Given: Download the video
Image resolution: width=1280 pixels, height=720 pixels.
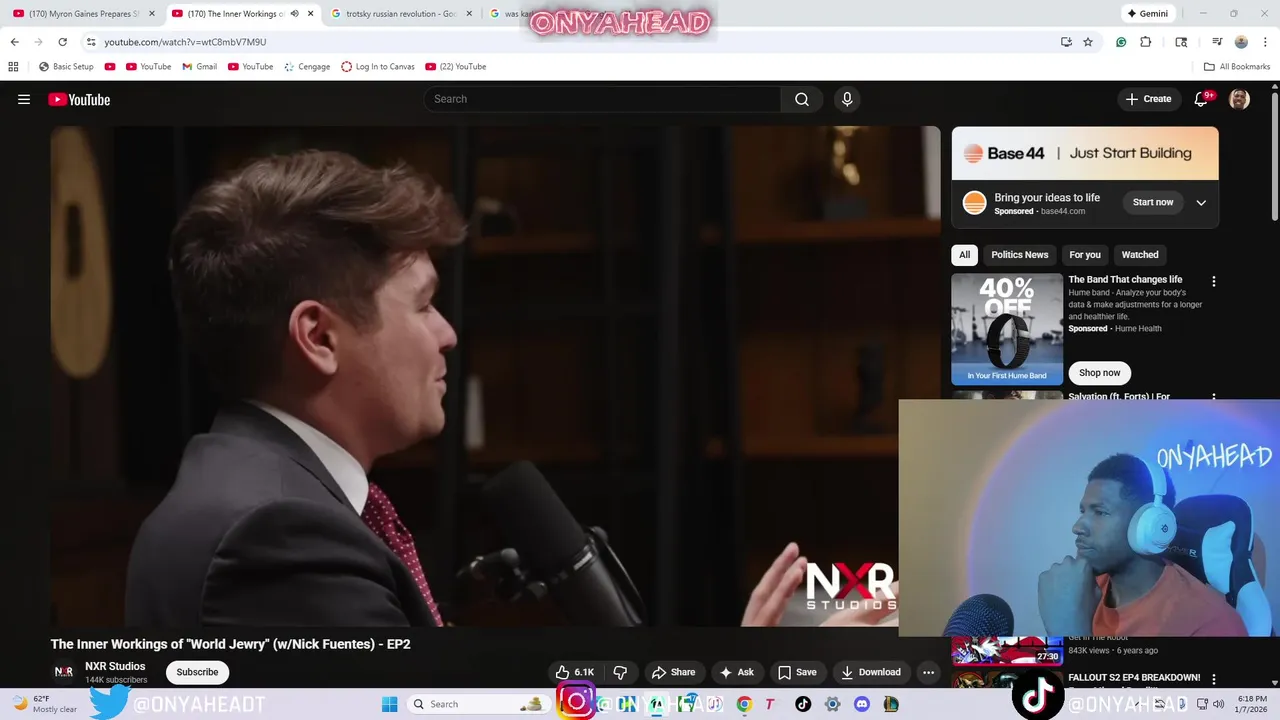Looking at the screenshot, I should coord(871,672).
